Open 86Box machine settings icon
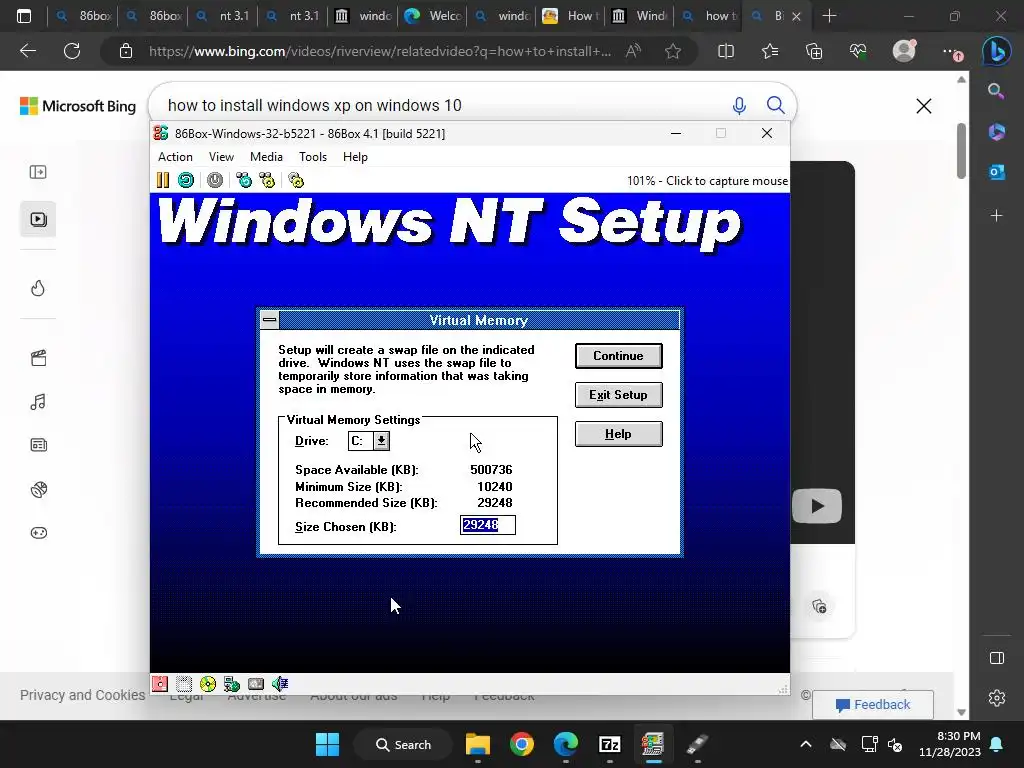Viewport: 1024px width, 768px height. tap(296, 180)
